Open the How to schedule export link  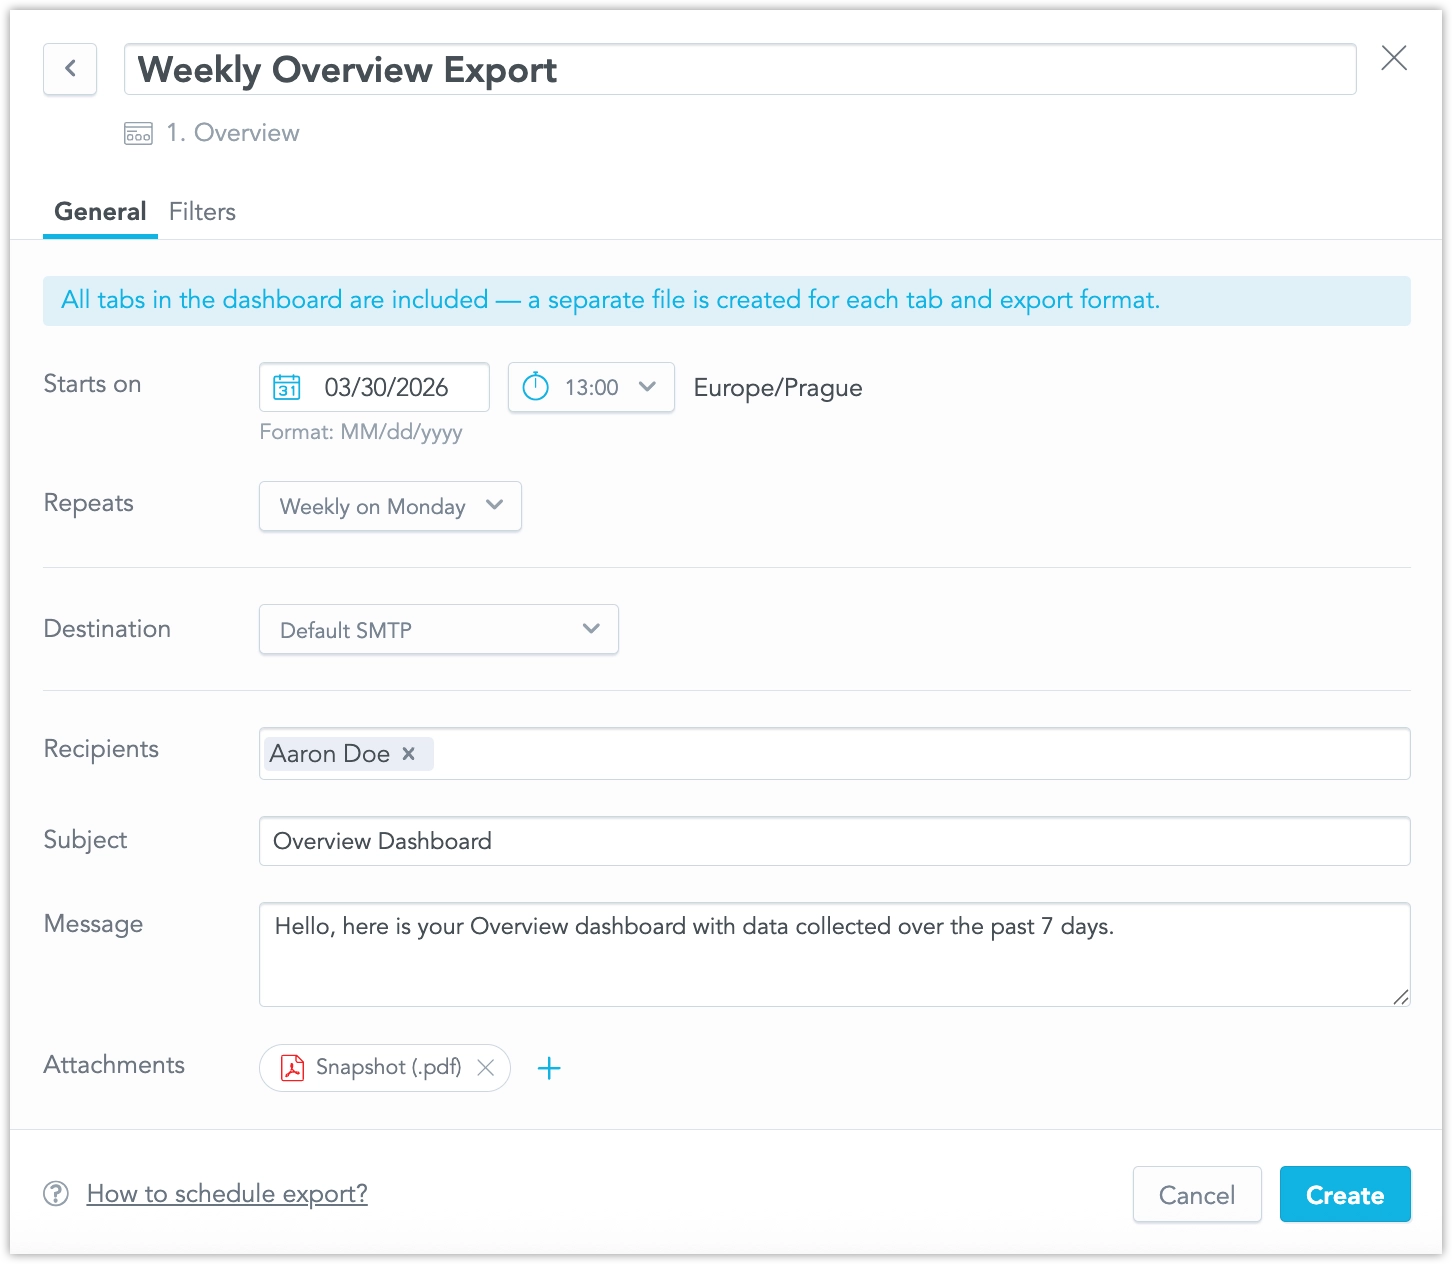tap(227, 1193)
